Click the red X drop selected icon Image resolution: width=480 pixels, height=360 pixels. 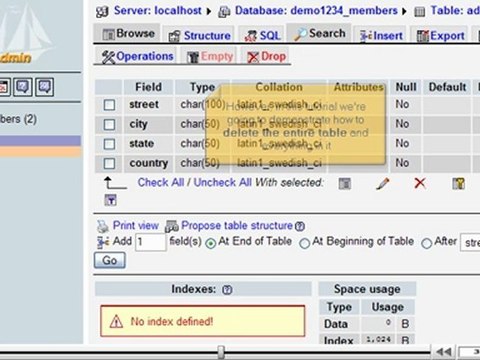[420, 183]
